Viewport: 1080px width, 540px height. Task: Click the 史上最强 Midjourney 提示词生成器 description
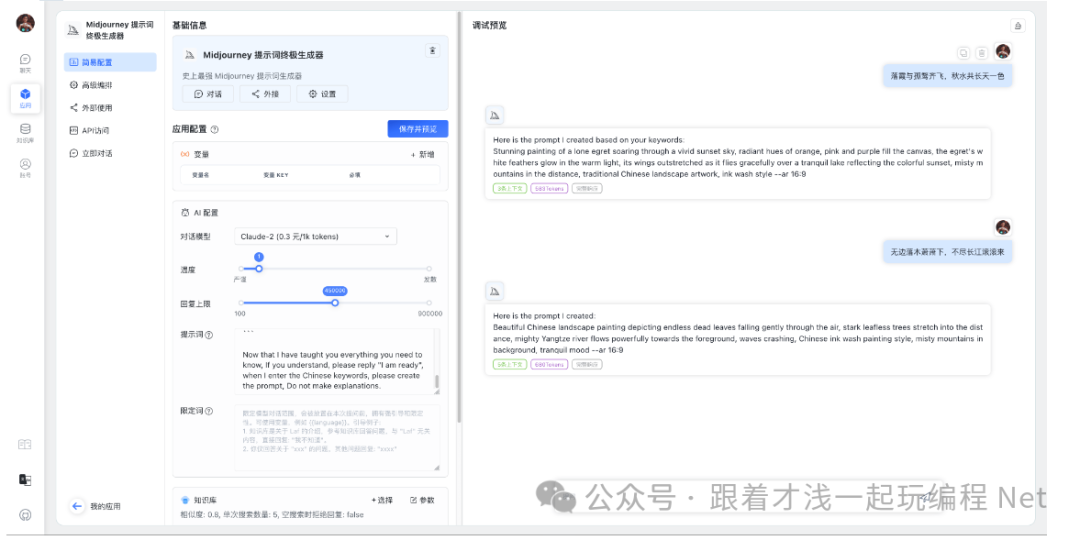pos(242,76)
